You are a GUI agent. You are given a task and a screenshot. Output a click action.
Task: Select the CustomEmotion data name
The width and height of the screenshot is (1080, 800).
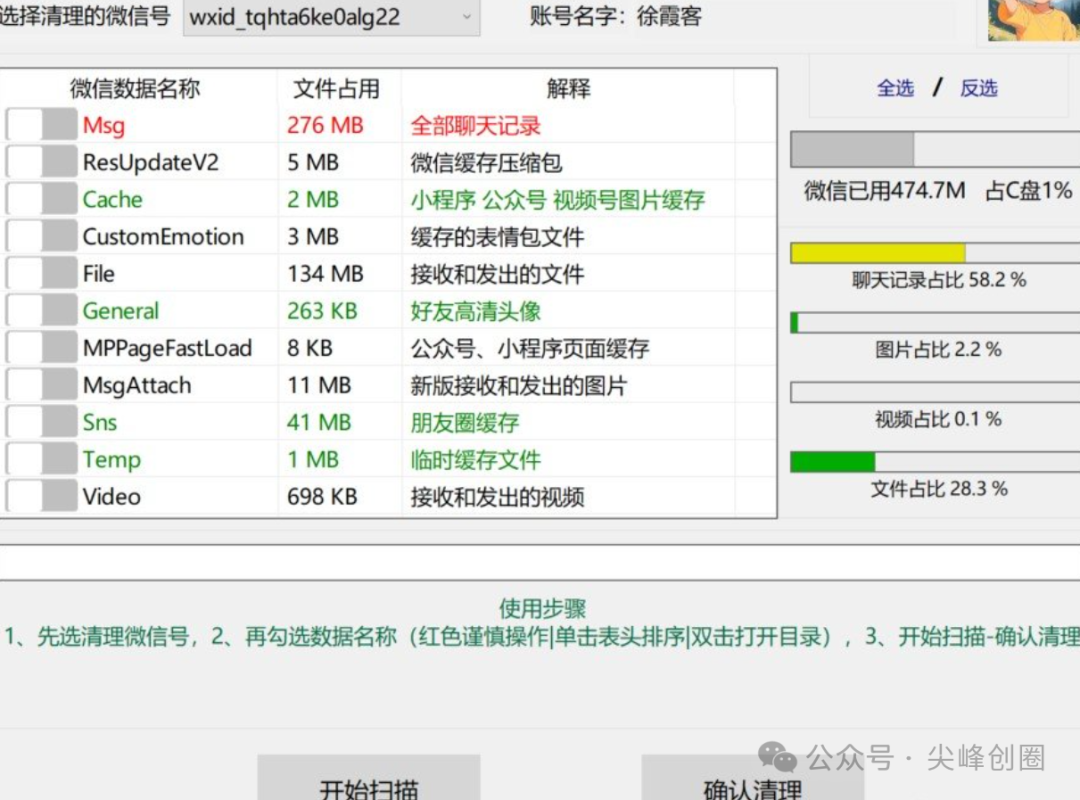[x=163, y=237]
